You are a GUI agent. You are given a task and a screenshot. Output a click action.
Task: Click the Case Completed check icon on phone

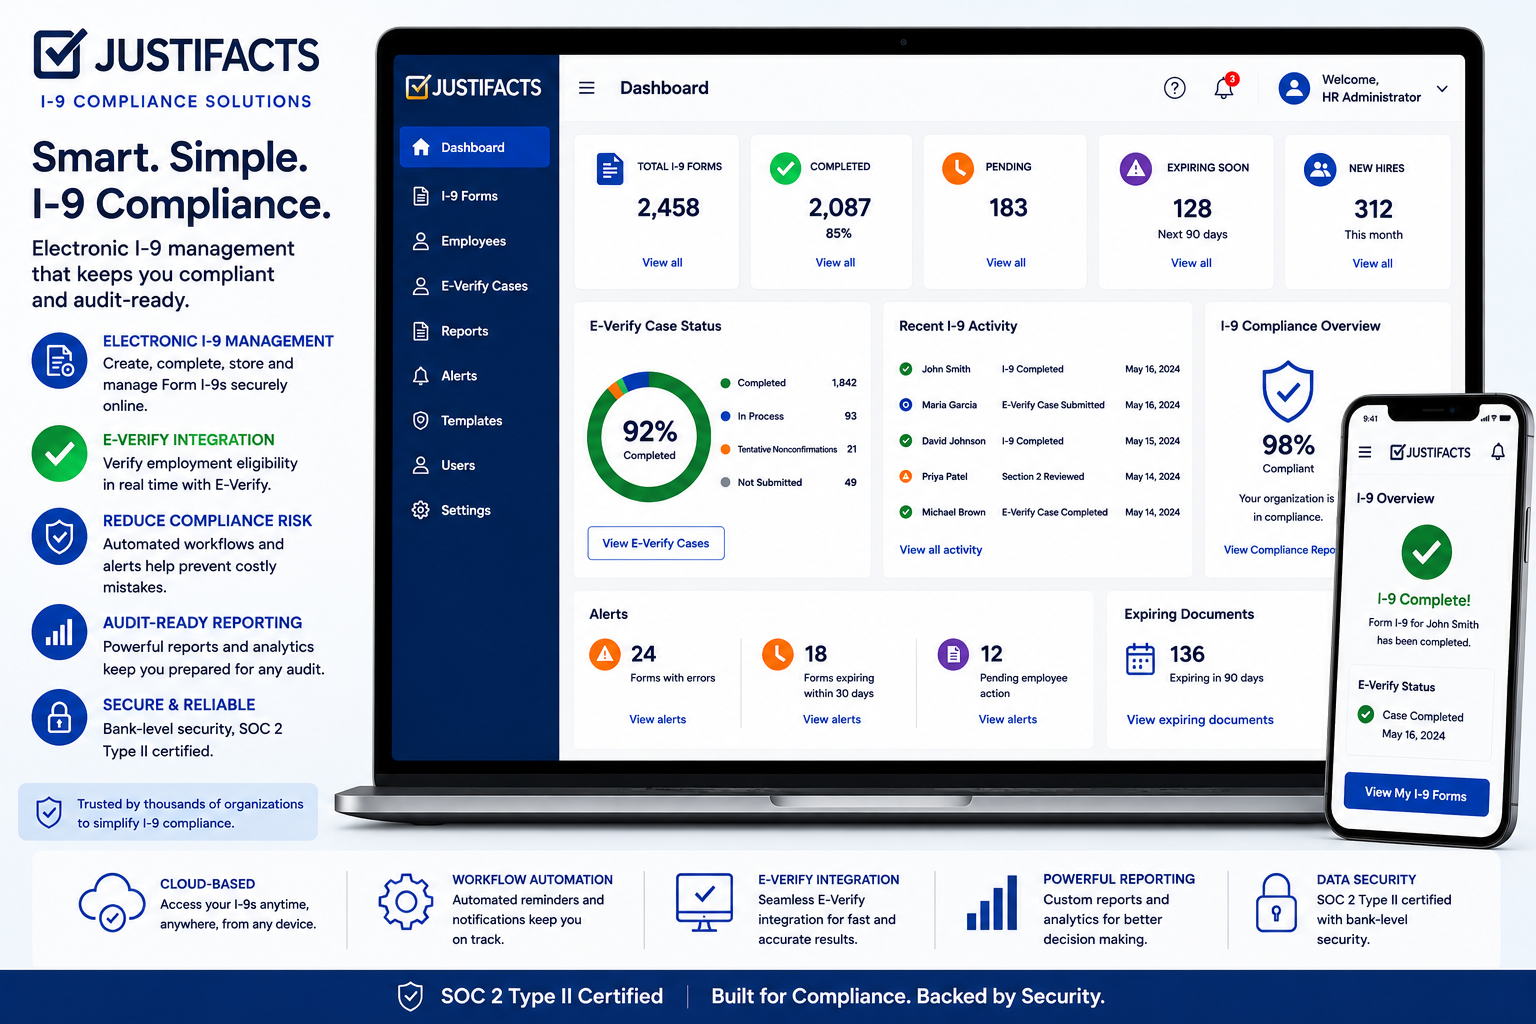(x=1365, y=714)
